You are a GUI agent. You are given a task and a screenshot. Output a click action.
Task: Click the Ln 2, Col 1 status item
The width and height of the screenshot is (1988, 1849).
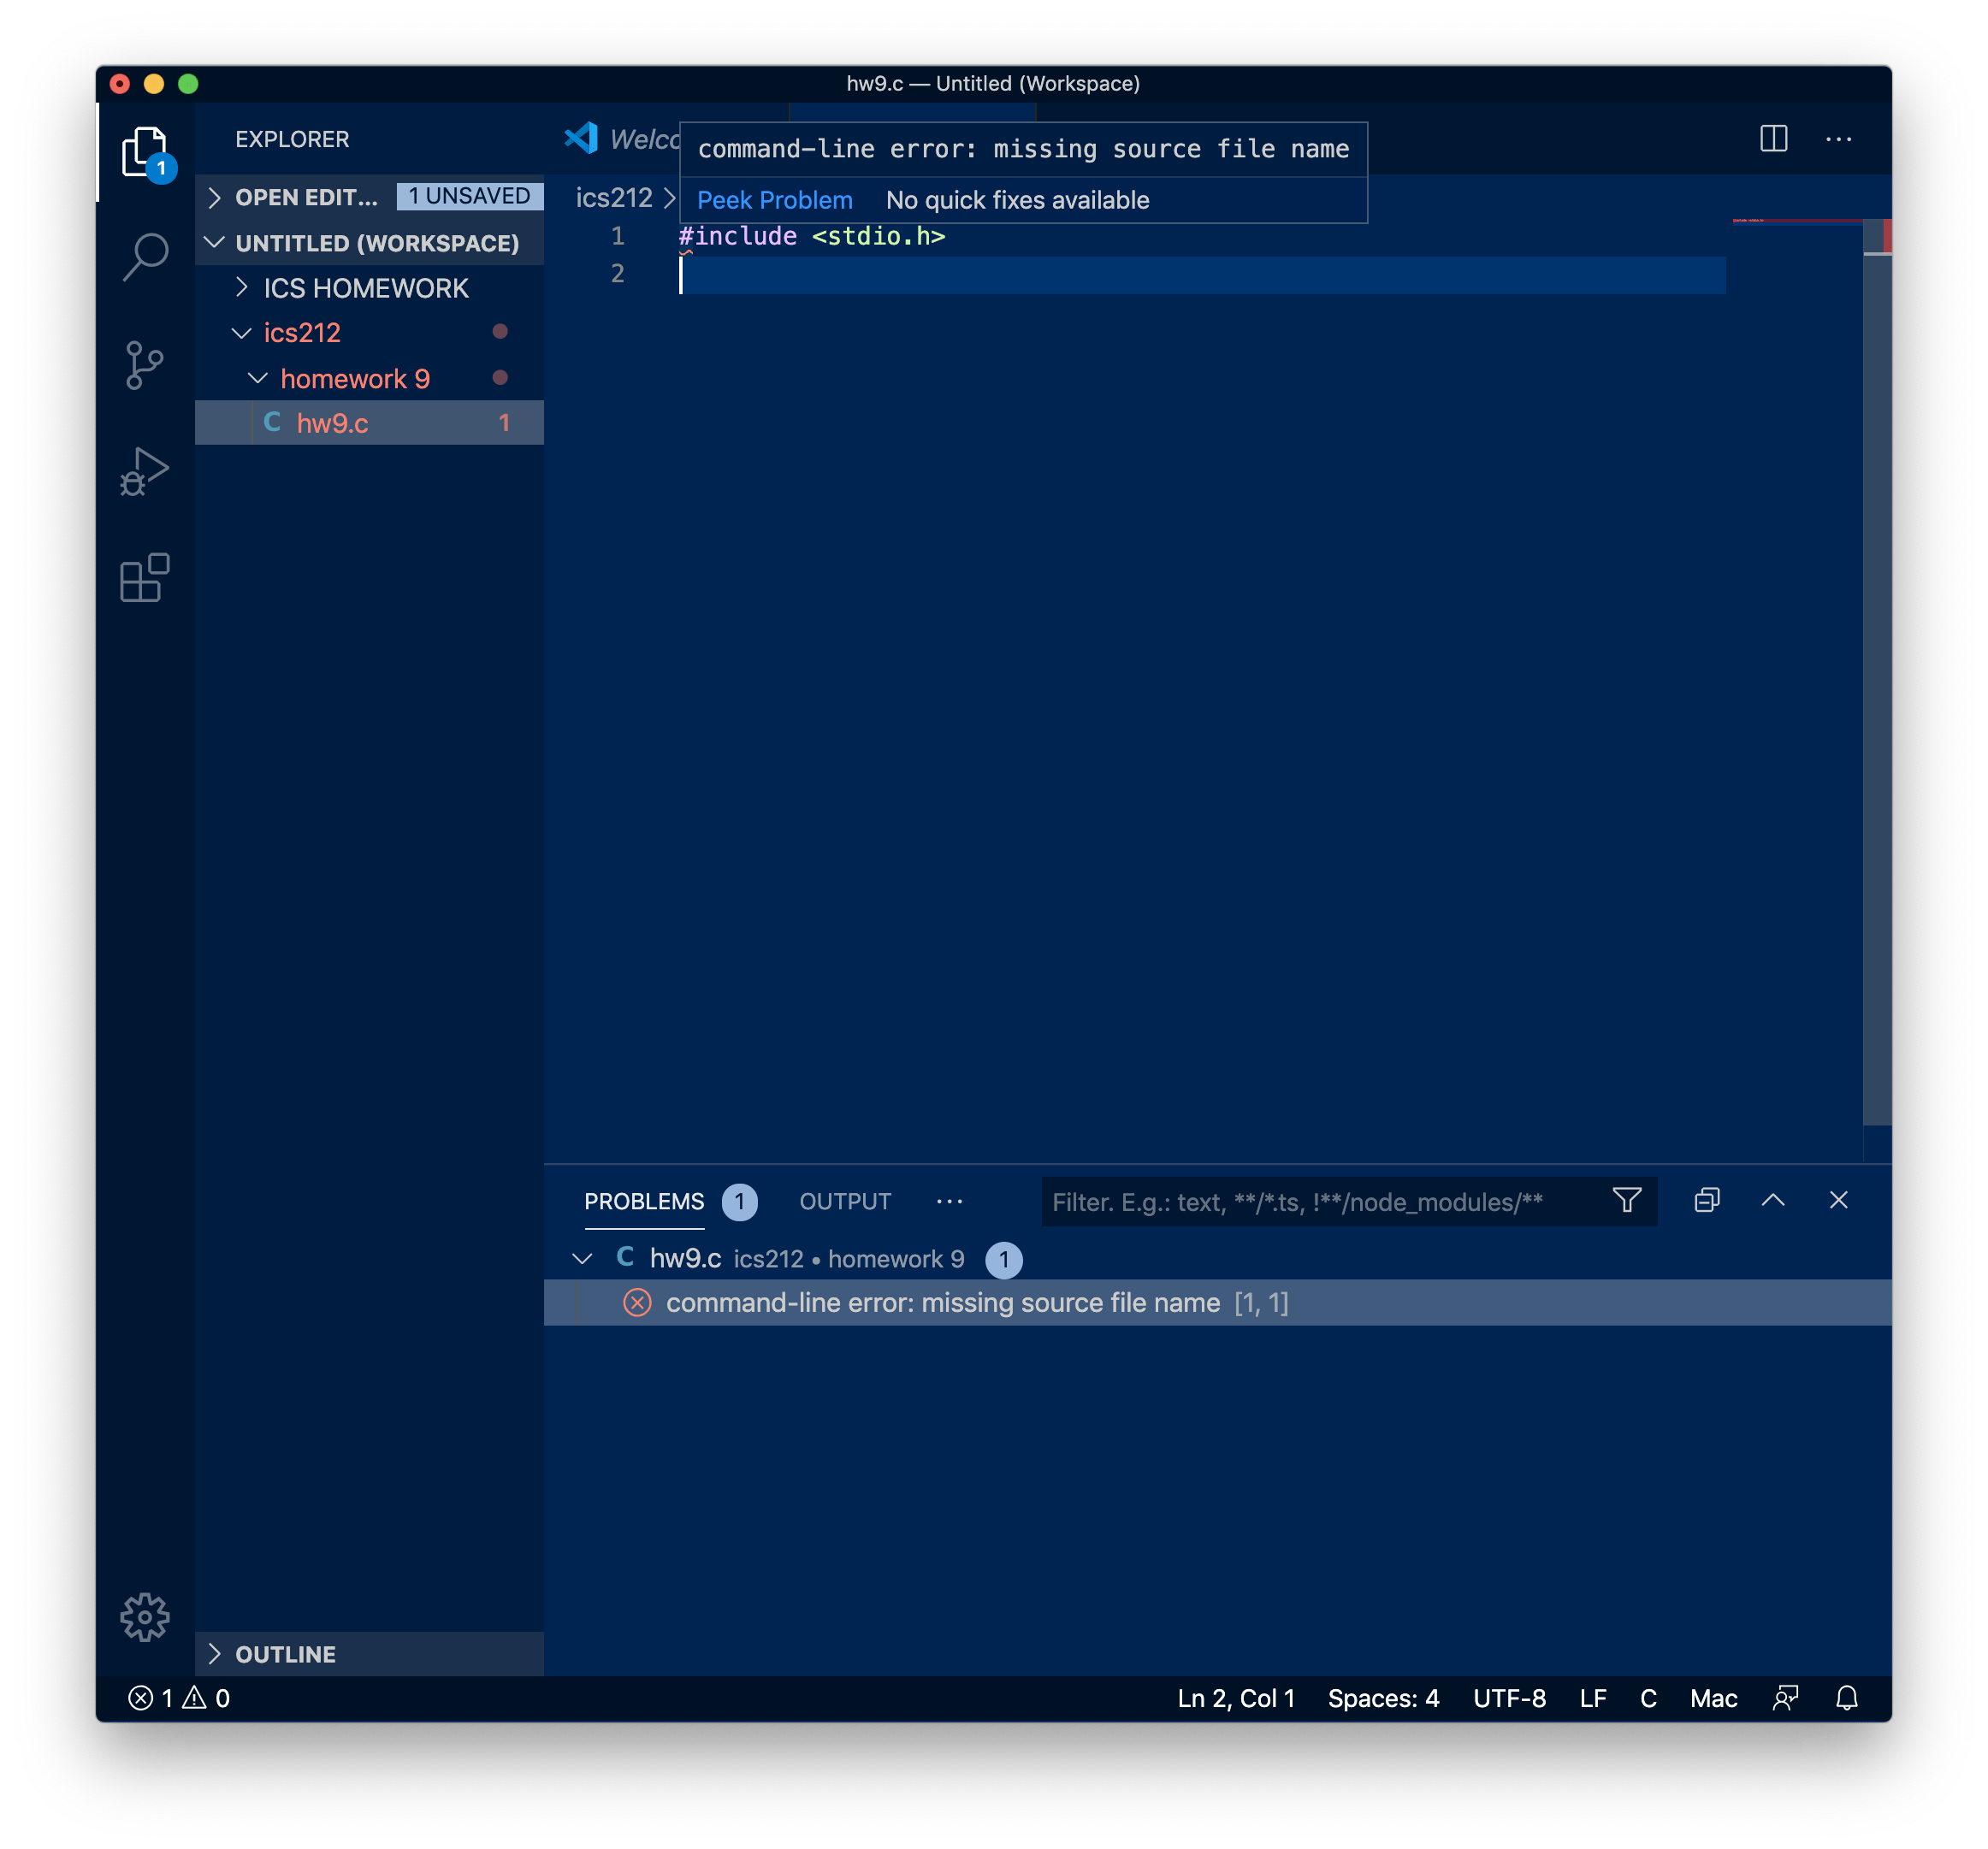pos(1236,1698)
